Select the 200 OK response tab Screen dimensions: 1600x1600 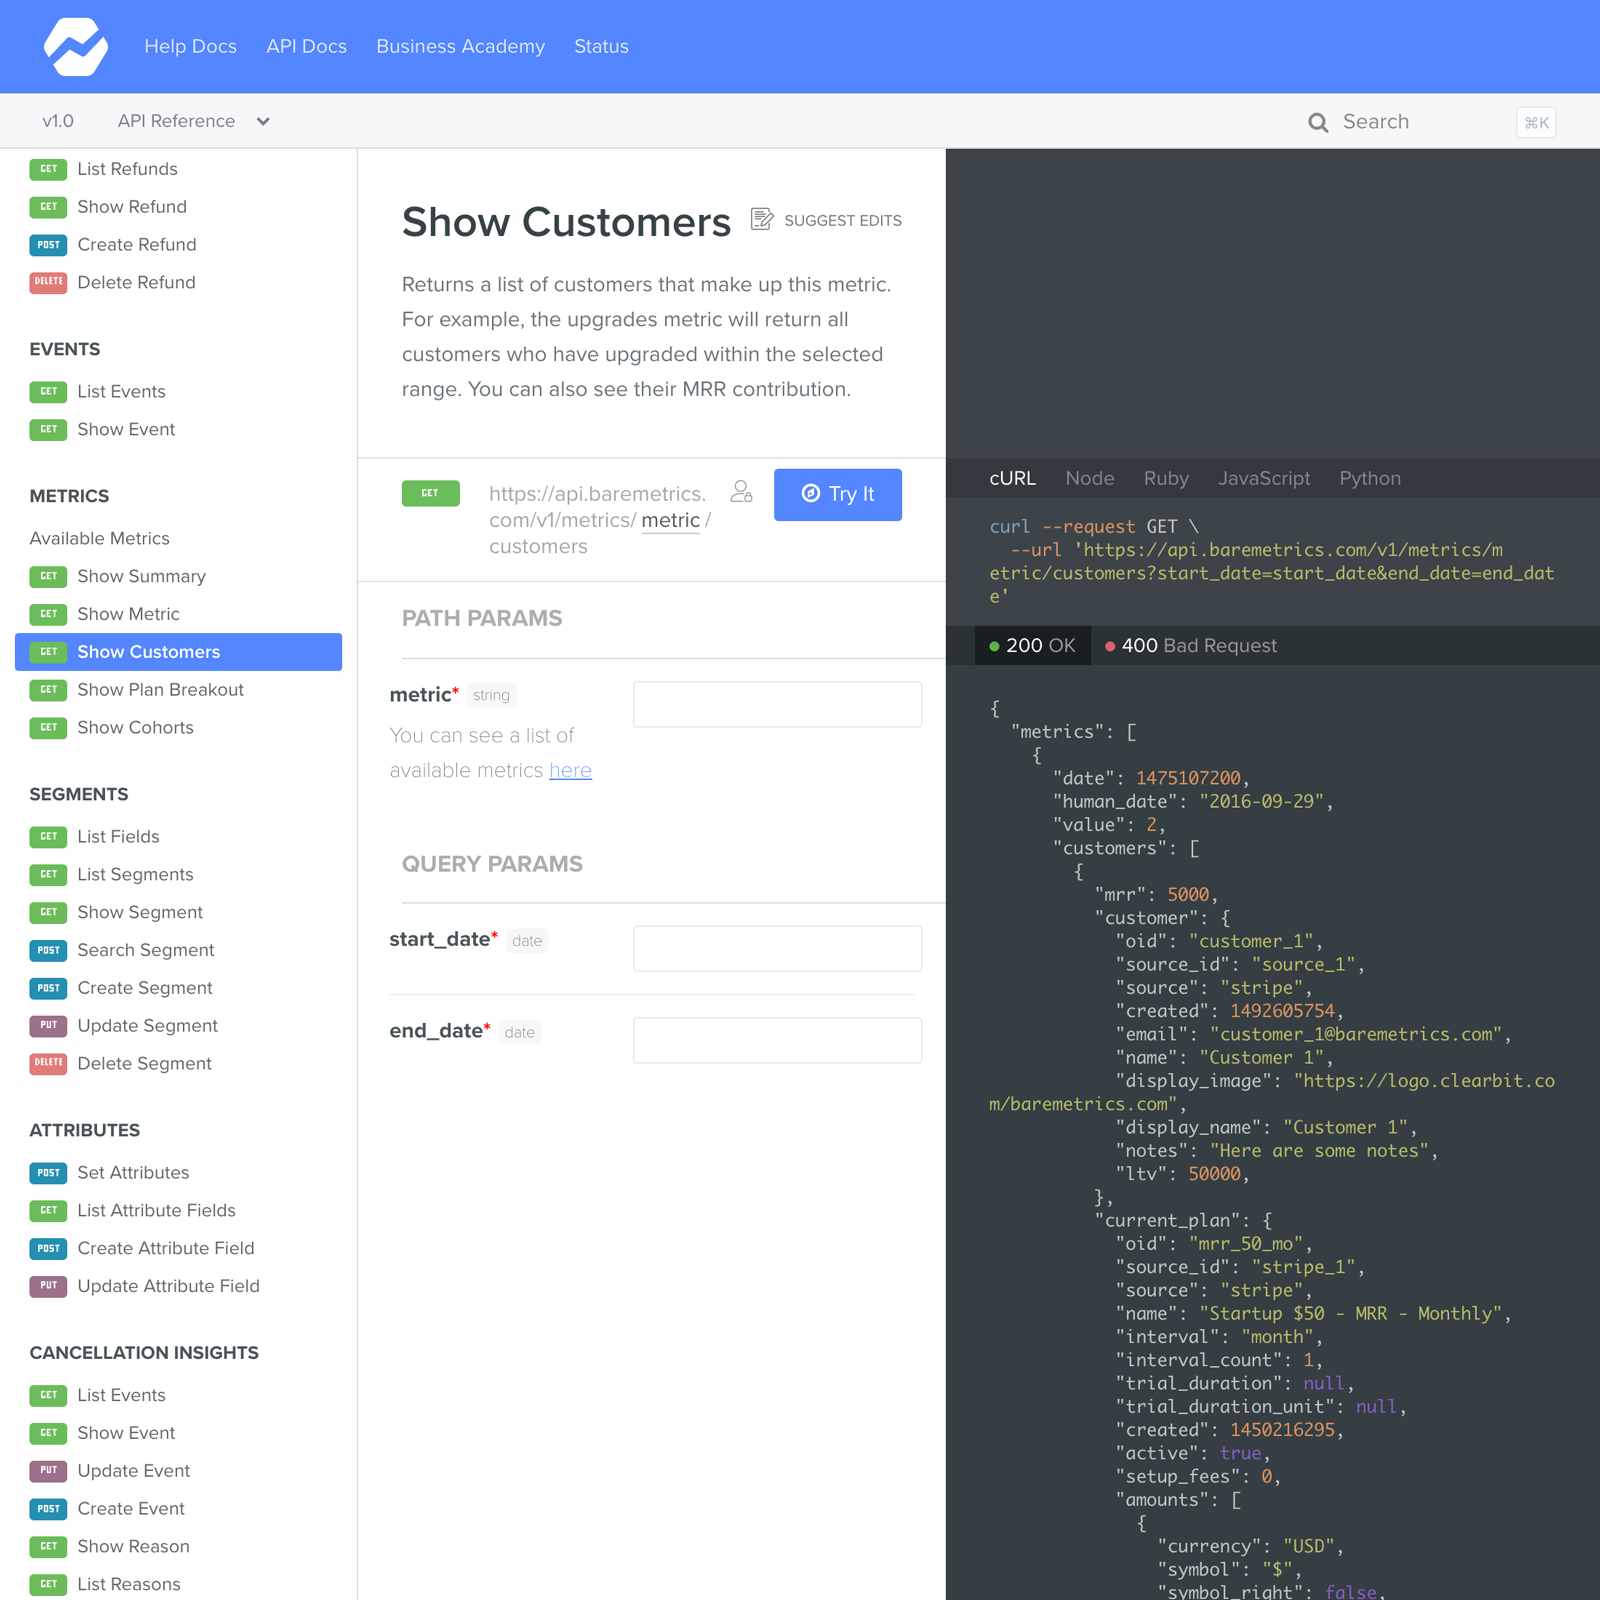click(1033, 645)
